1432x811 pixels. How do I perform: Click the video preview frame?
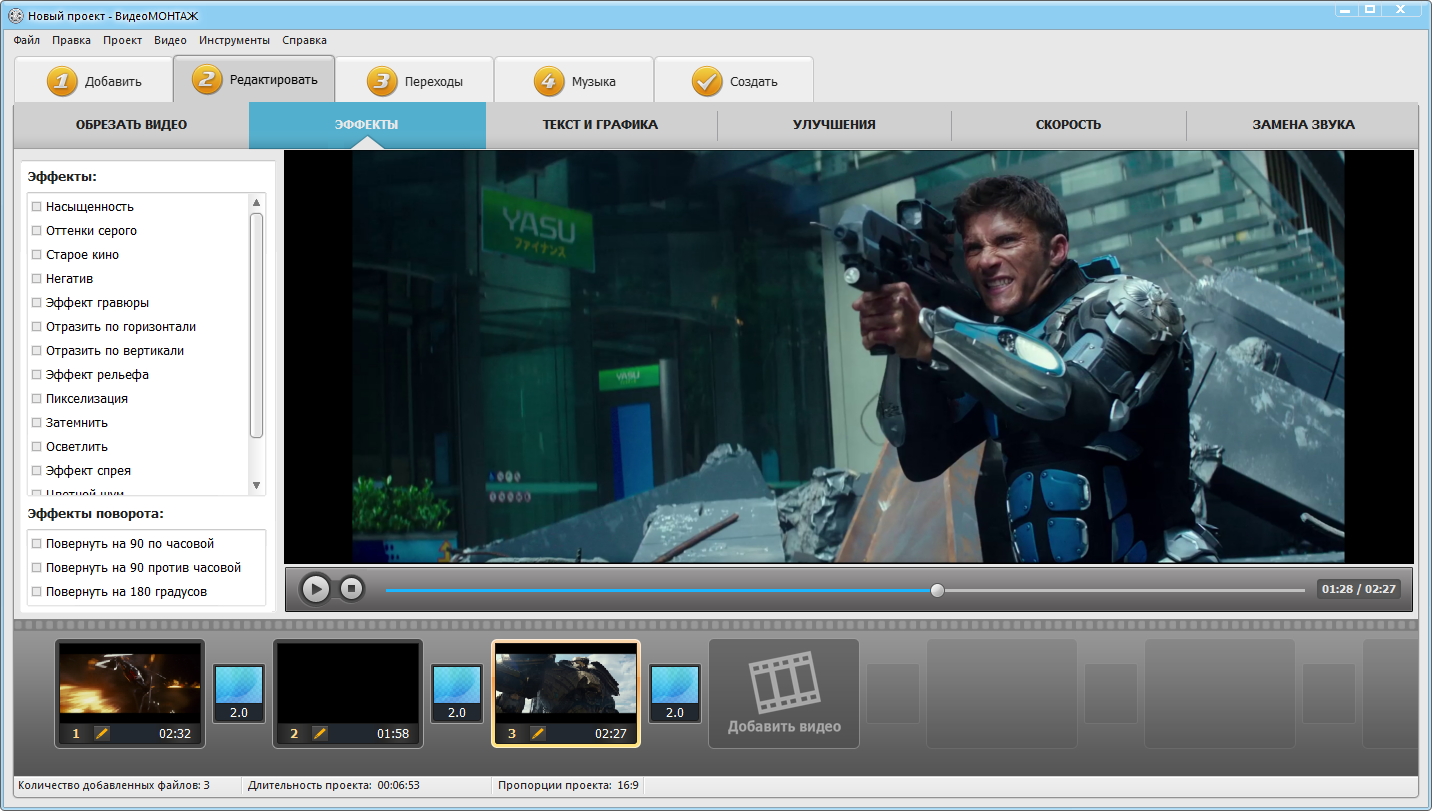click(848, 357)
